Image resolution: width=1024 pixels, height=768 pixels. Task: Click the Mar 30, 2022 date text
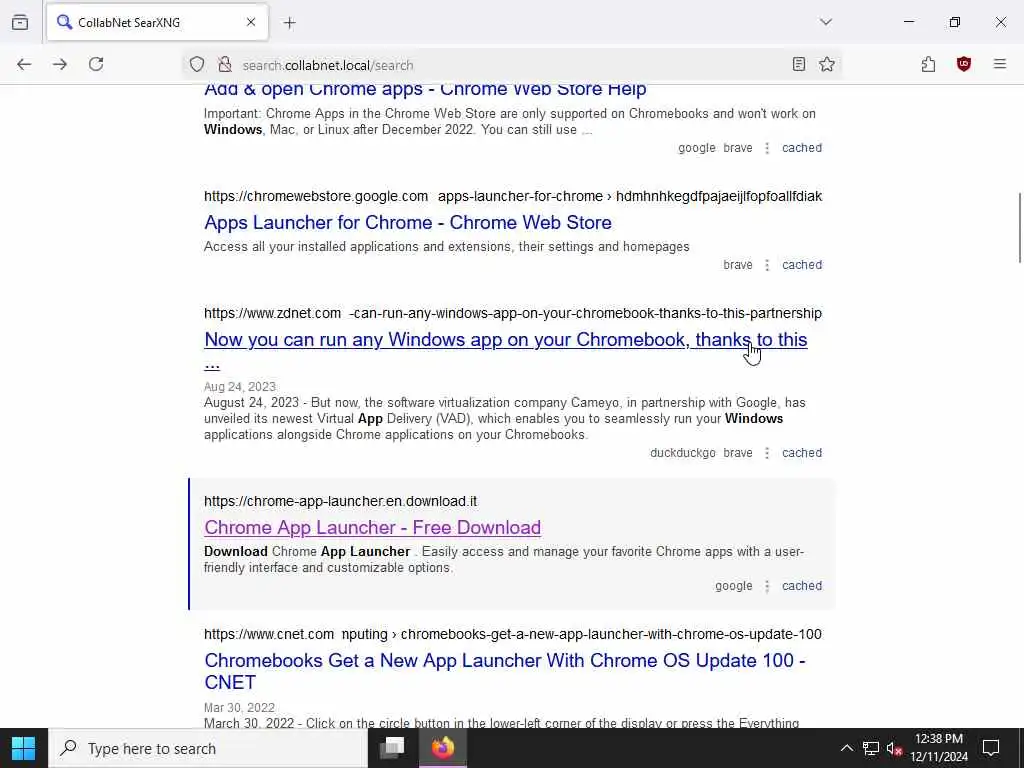[x=239, y=707]
